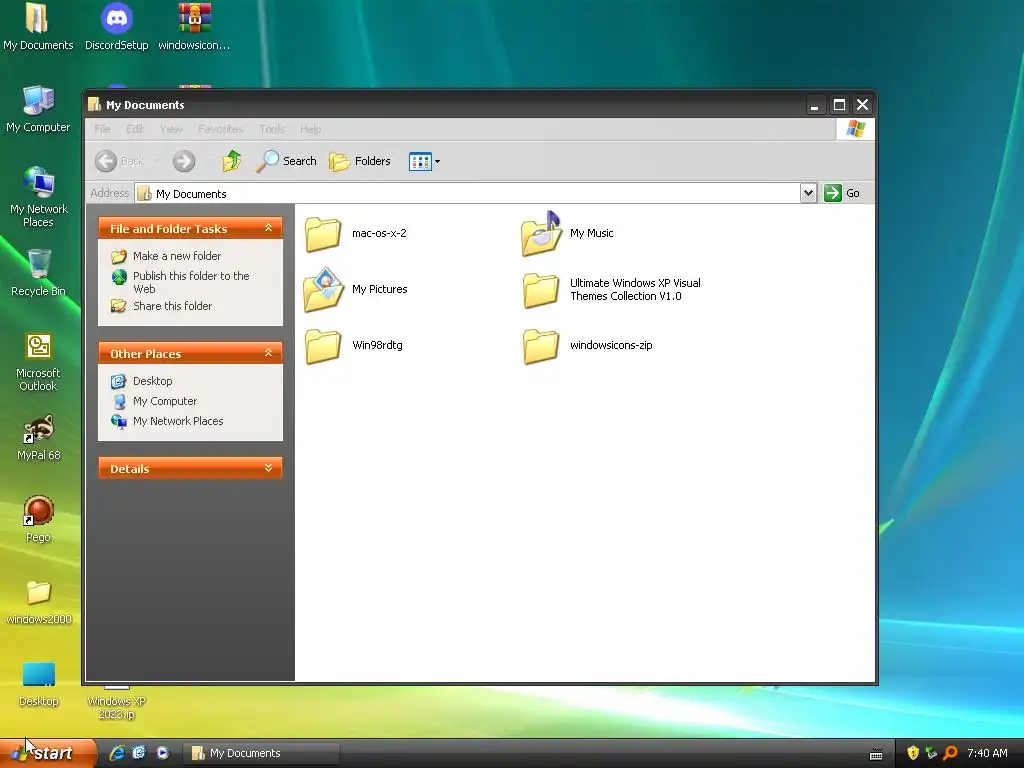Select Ultimate Windows XP Visual Themes folder
Image resolution: width=1024 pixels, height=768 pixels.
point(541,290)
